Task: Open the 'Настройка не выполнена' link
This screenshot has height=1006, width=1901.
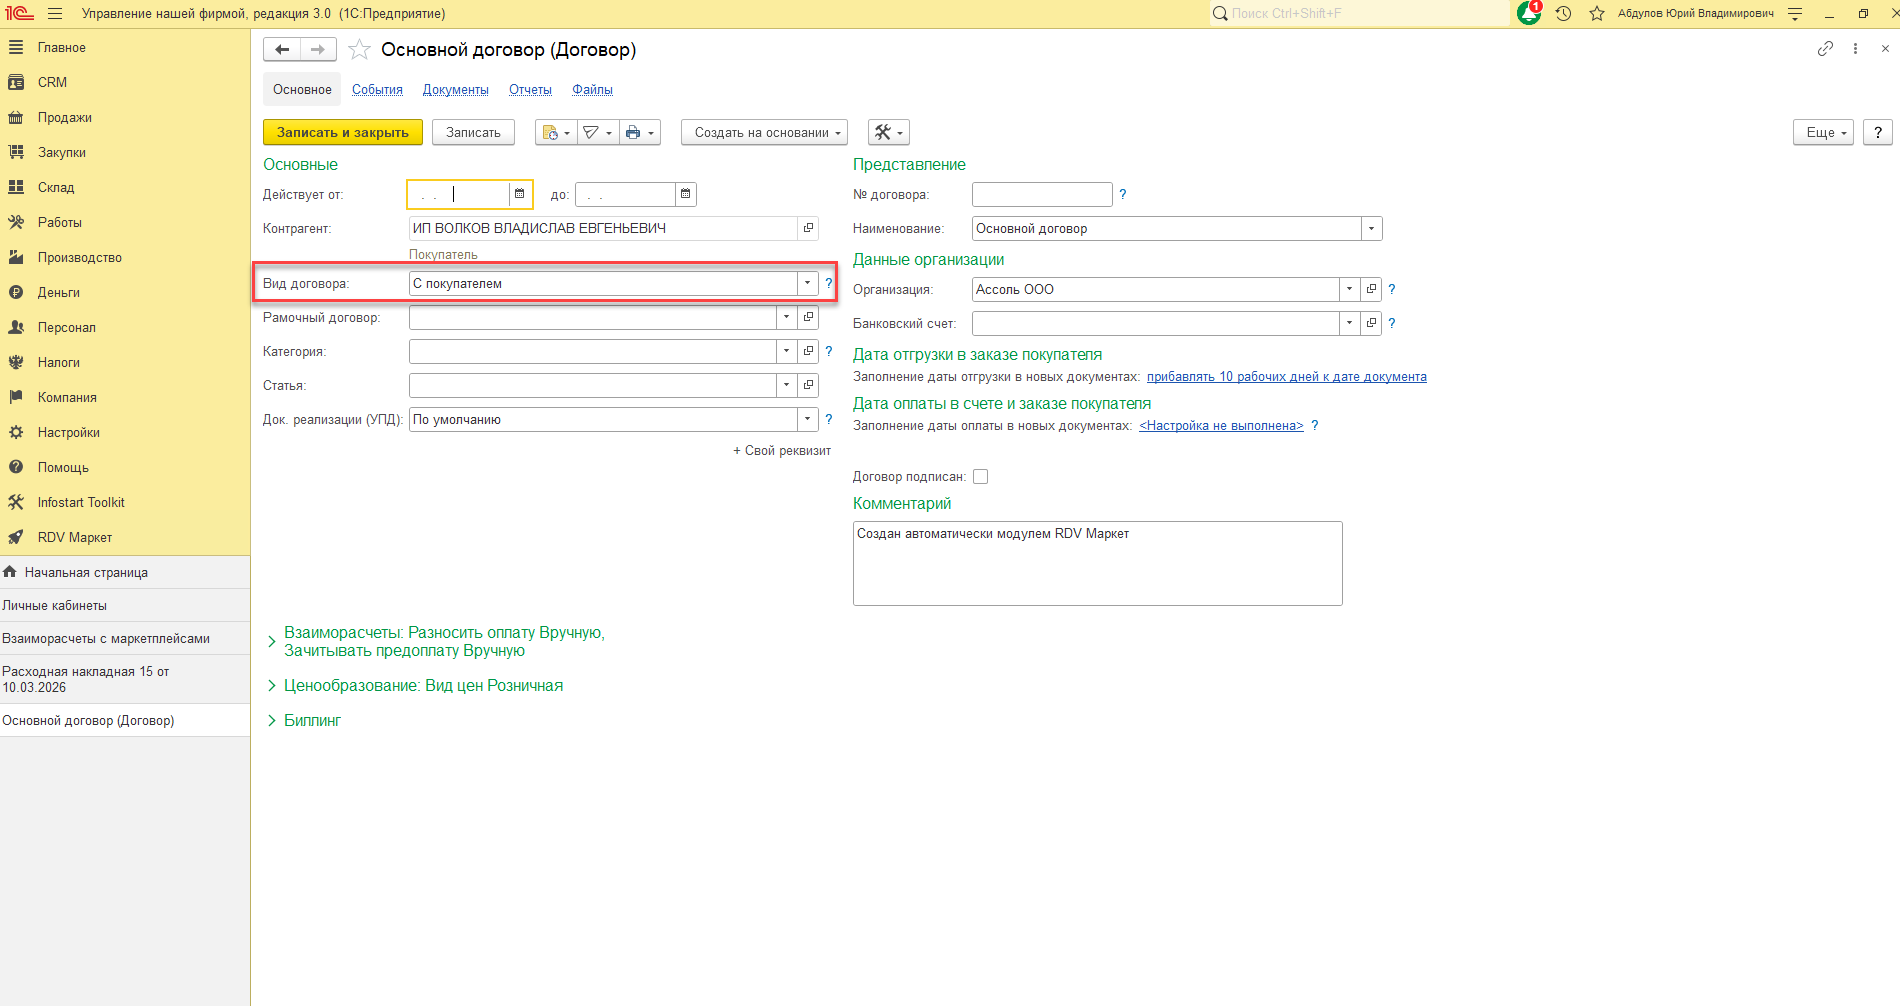Action: (x=1221, y=426)
